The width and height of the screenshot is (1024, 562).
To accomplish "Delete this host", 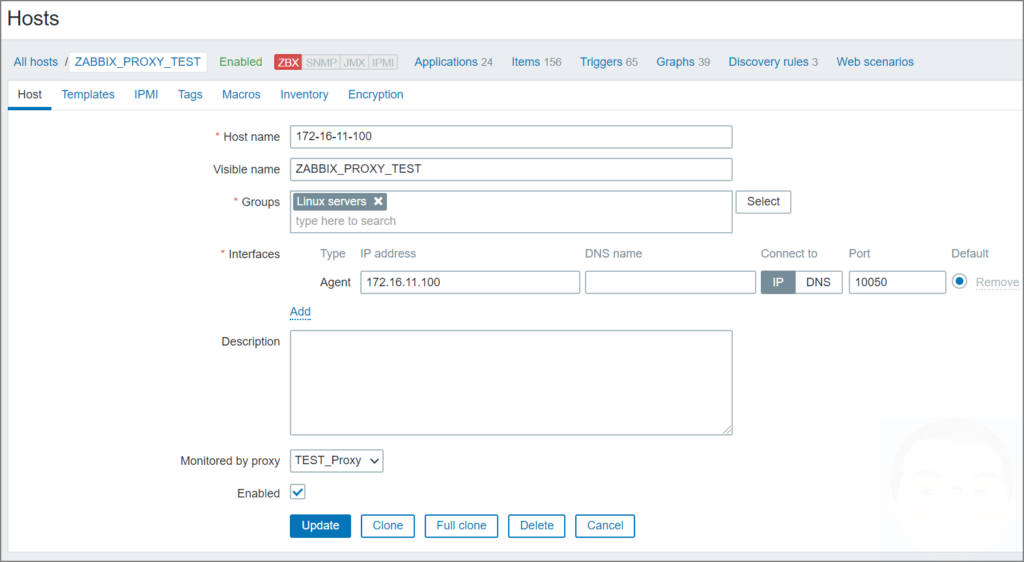I will [537, 525].
